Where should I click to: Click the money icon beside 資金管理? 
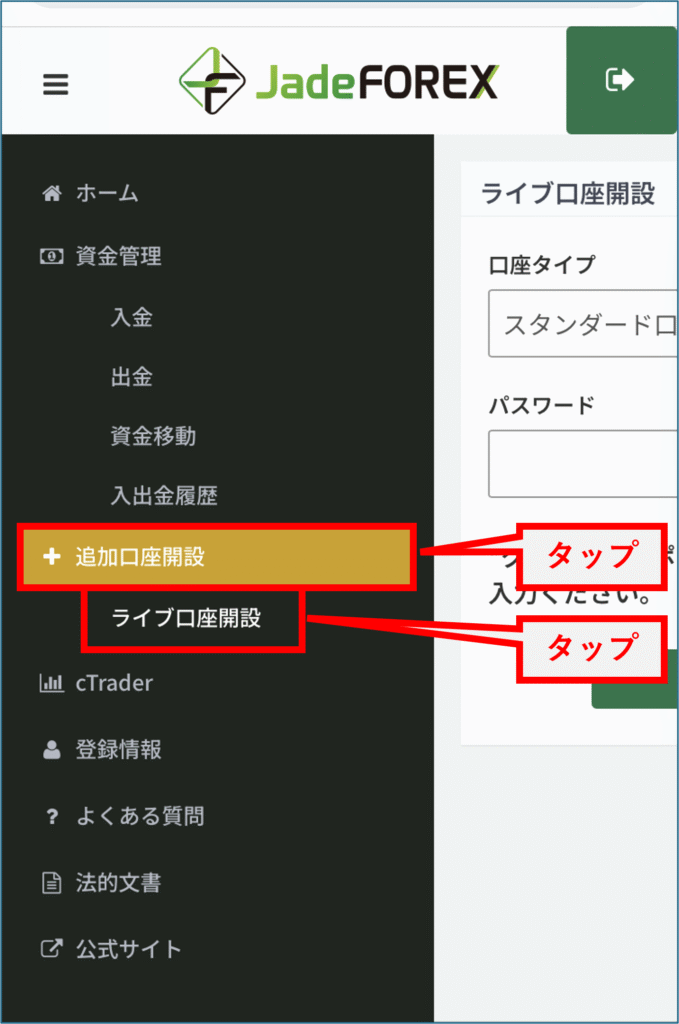click(52, 256)
